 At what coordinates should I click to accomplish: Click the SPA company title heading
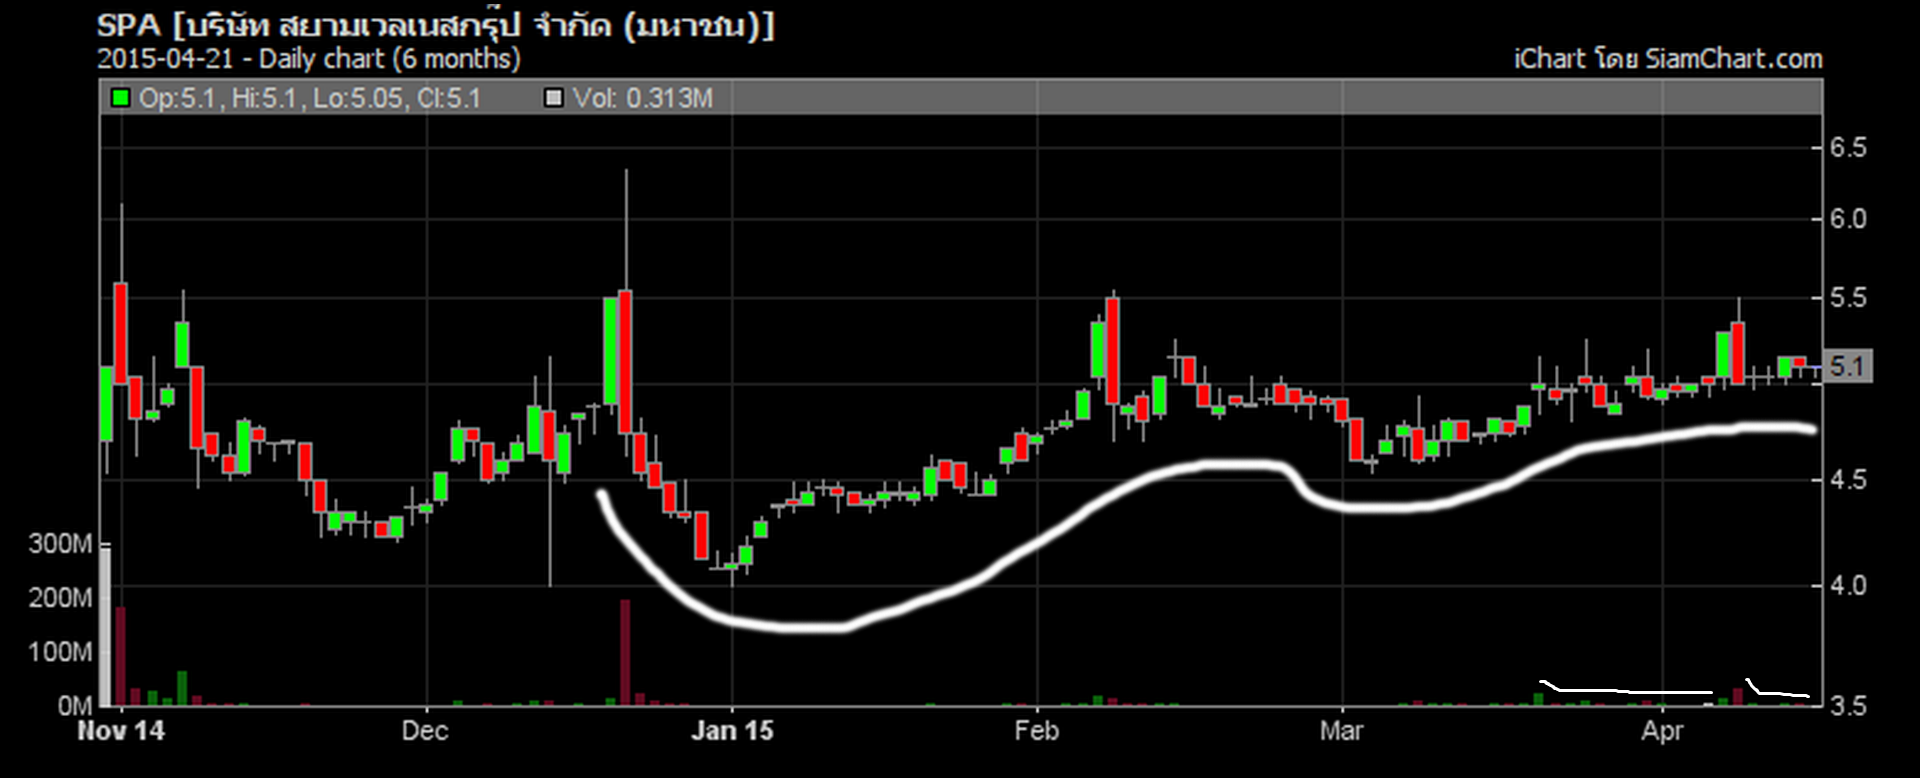point(436,25)
